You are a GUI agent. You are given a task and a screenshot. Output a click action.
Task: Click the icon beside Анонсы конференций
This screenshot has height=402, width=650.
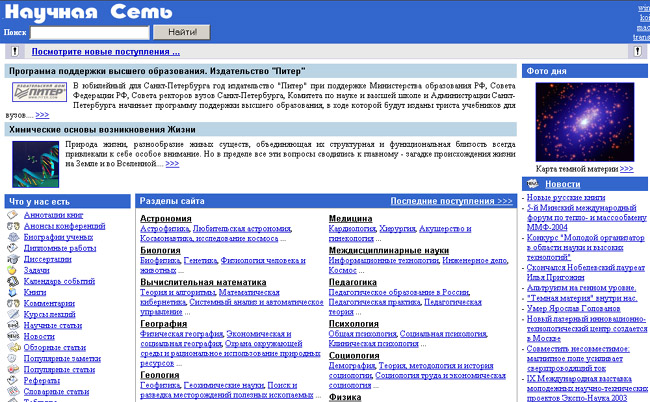click(11, 226)
